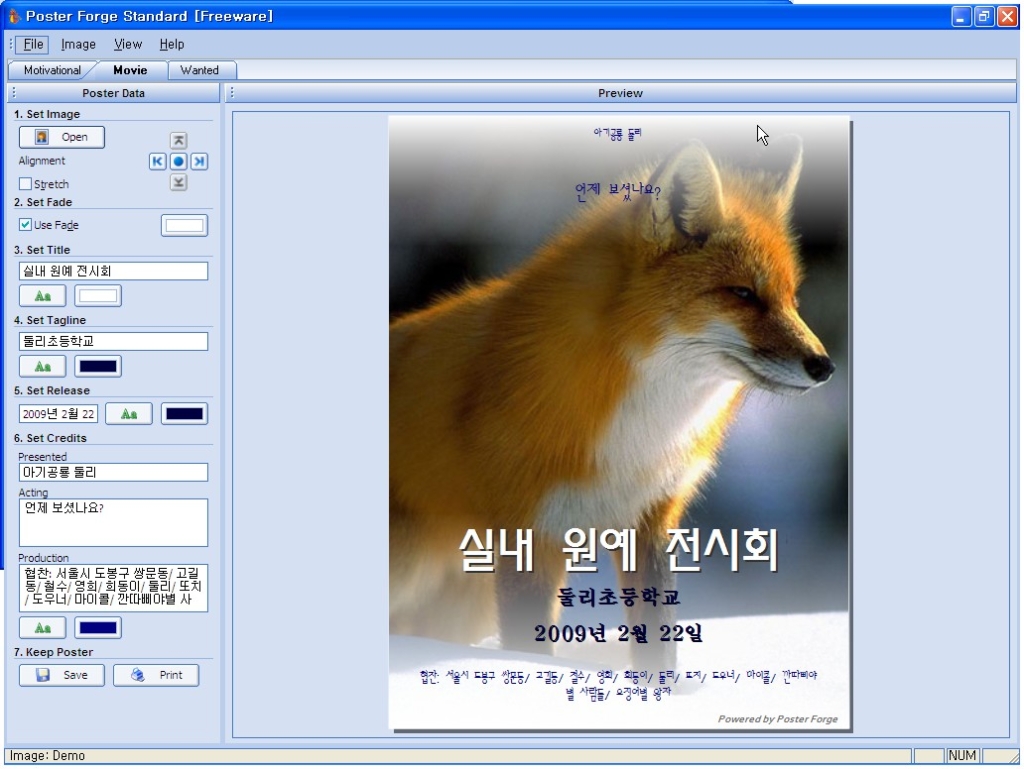Screen dimensions: 1024x769
Task: Center the image alignment
Action: point(178,161)
